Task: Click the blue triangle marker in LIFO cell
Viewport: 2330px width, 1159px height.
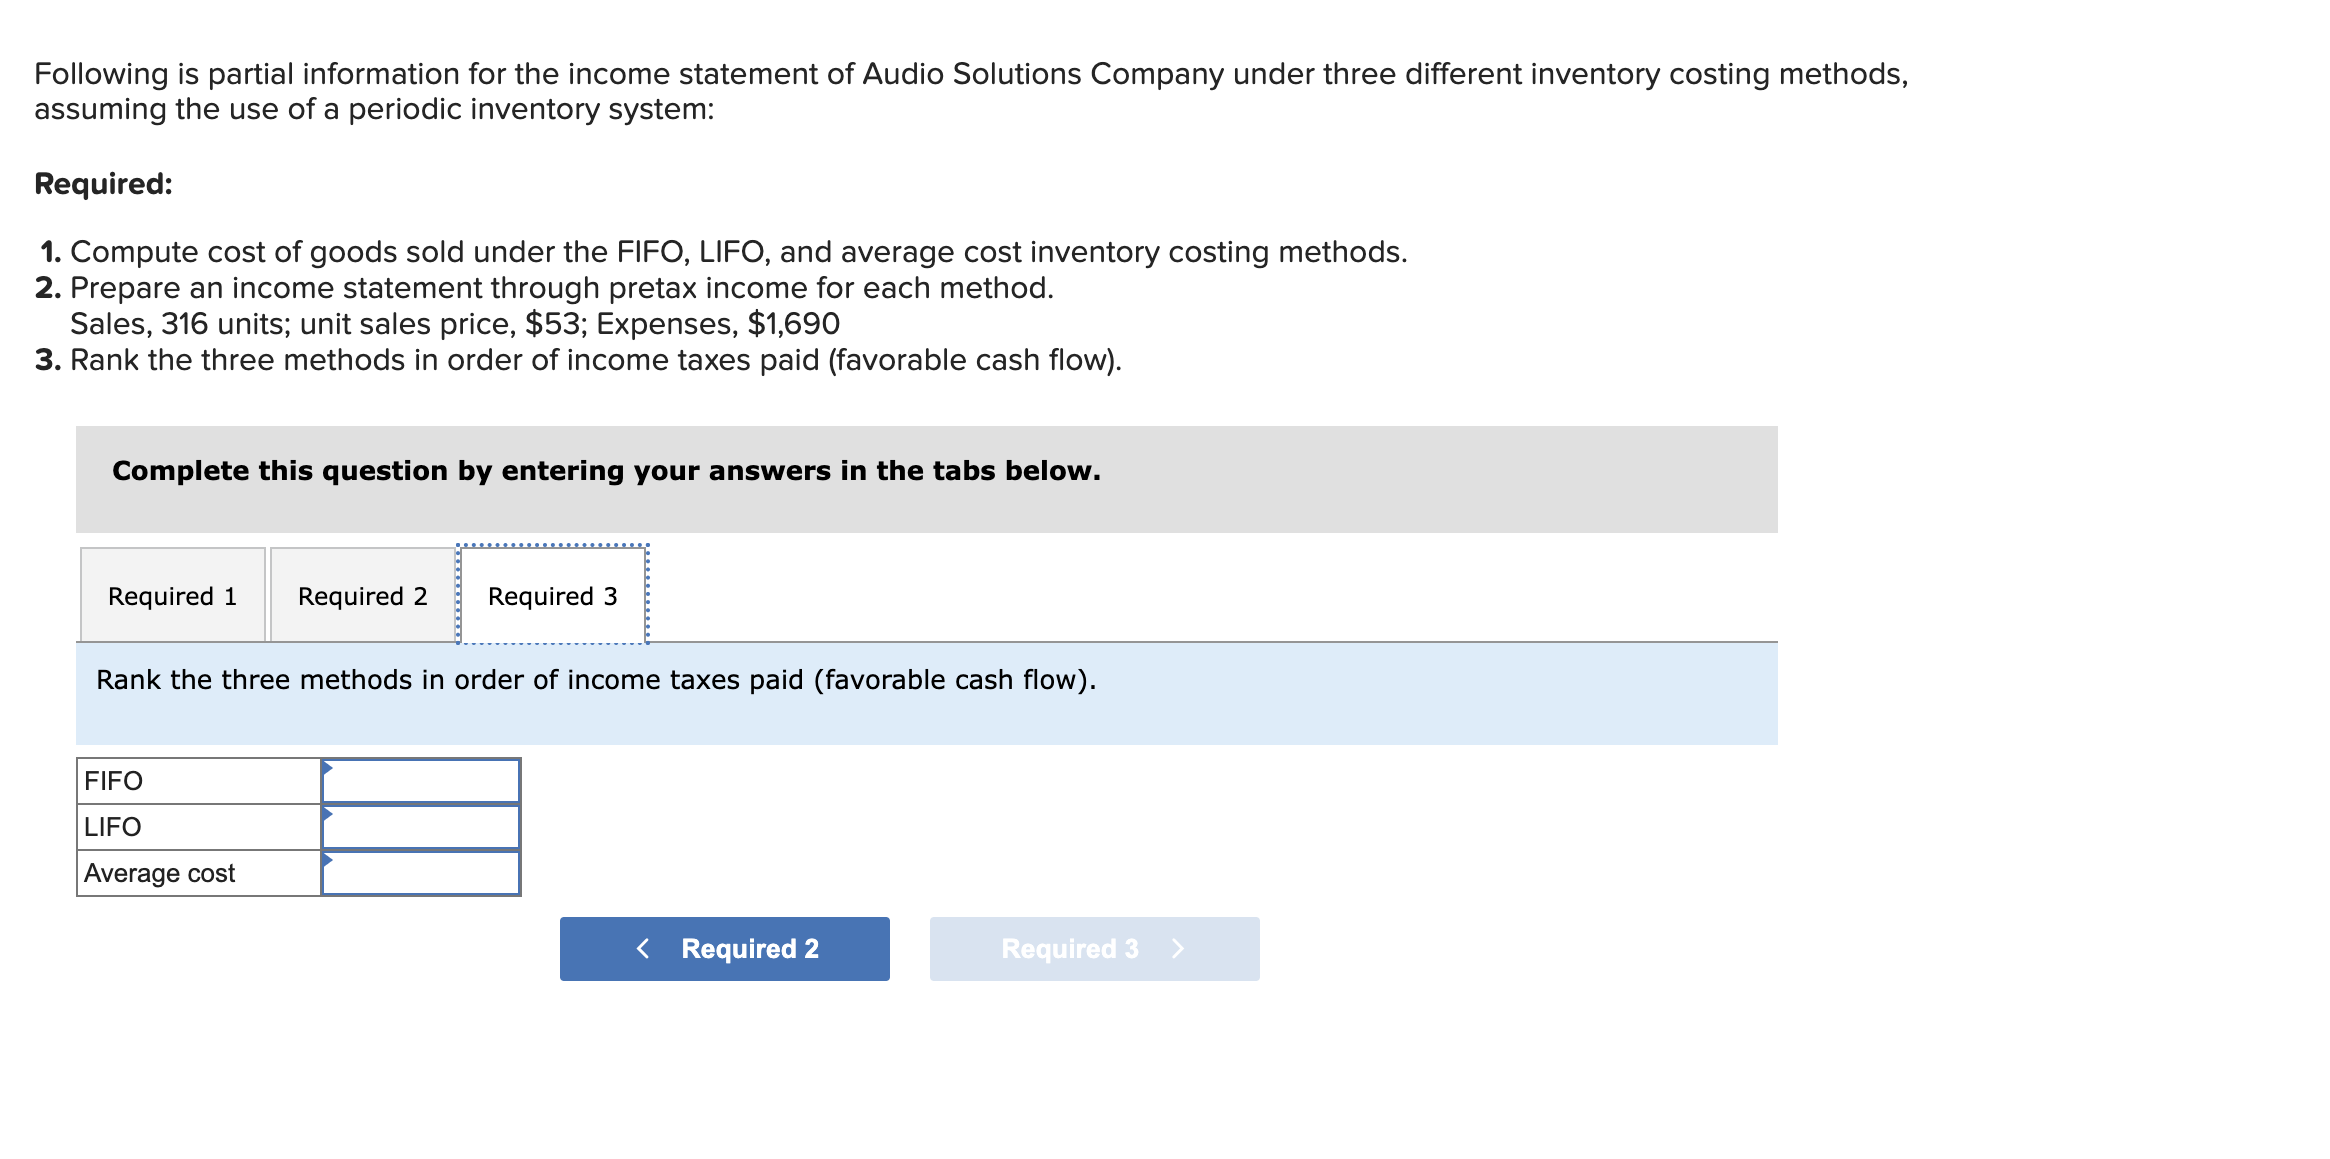Action: pyautogui.click(x=327, y=813)
